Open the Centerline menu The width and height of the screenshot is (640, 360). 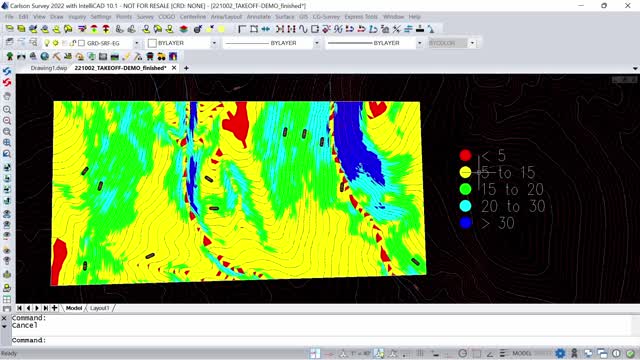click(x=193, y=17)
